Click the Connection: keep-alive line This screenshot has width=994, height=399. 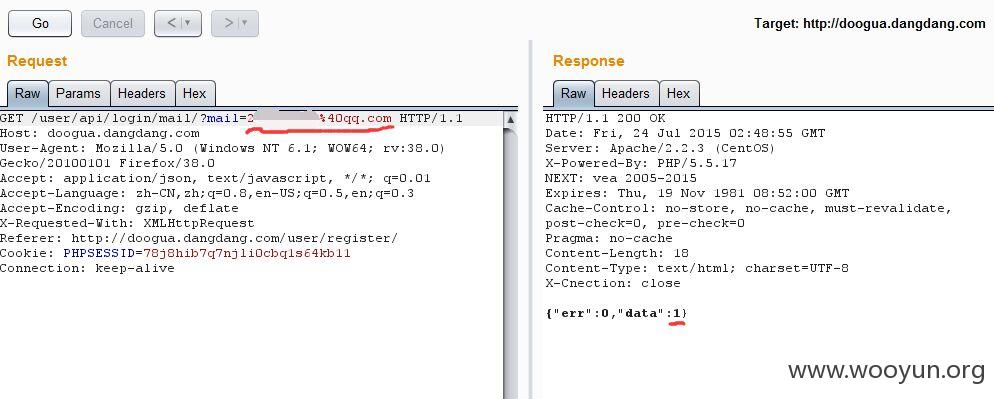click(x=87, y=268)
